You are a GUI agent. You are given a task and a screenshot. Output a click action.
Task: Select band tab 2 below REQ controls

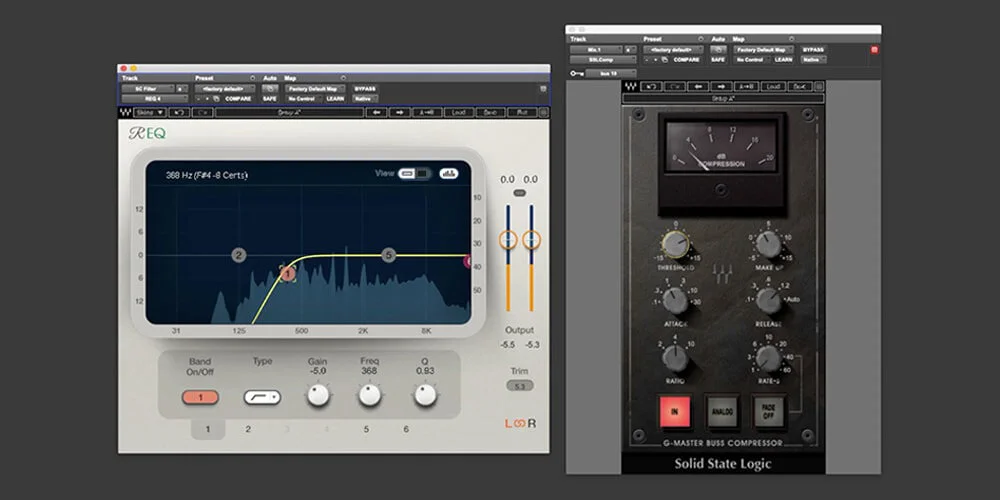(248, 429)
